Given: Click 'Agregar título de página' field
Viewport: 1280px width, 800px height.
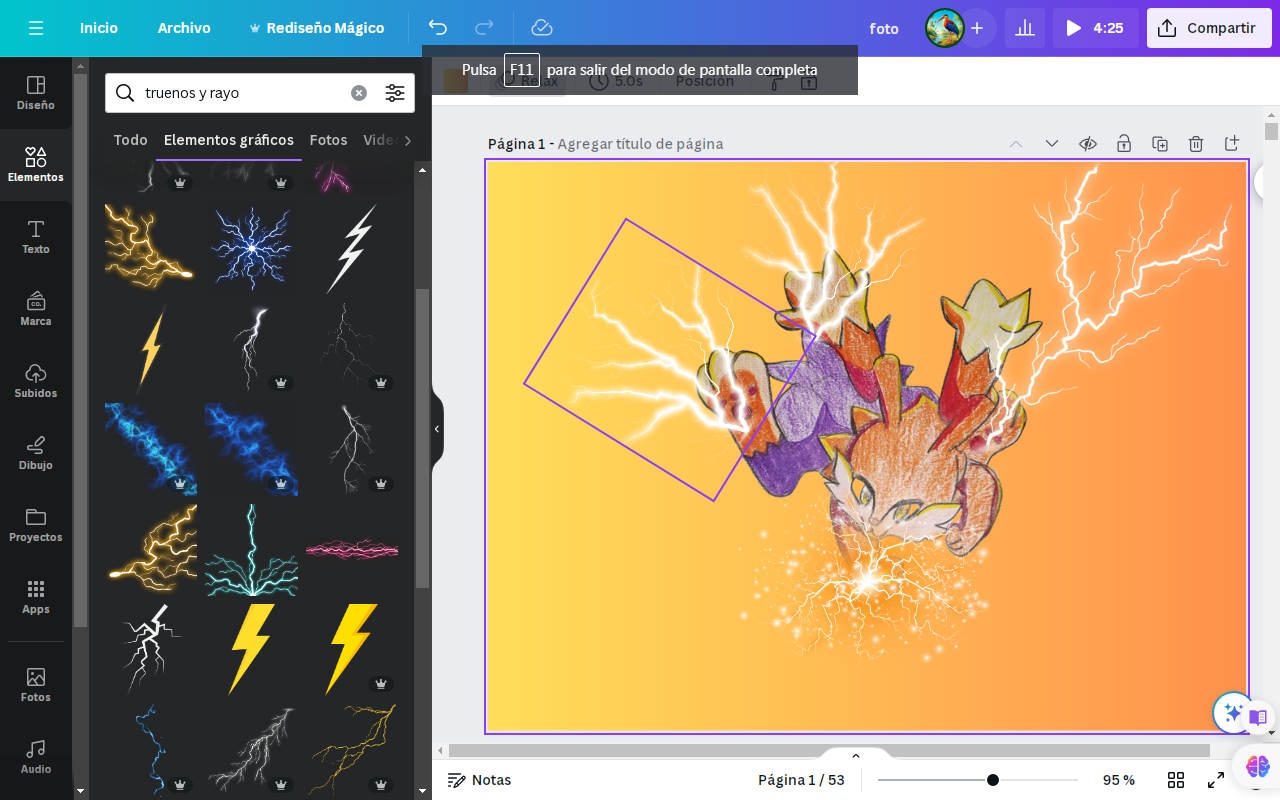Looking at the screenshot, I should (x=640, y=144).
